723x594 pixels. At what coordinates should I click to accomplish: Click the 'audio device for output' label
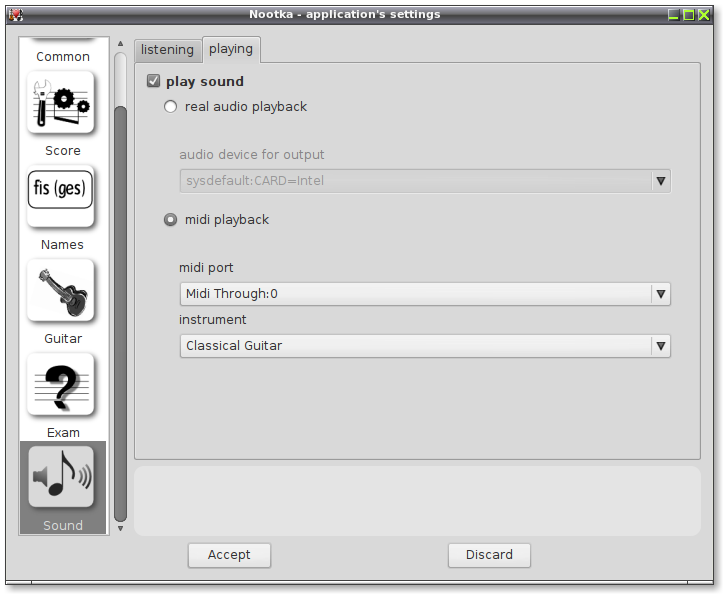(x=252, y=154)
